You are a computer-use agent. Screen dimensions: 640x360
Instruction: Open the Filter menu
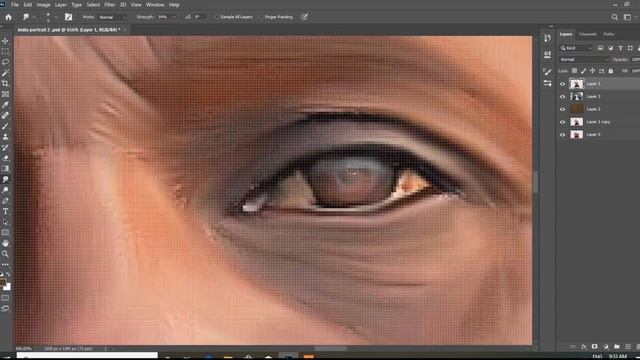coord(109,5)
